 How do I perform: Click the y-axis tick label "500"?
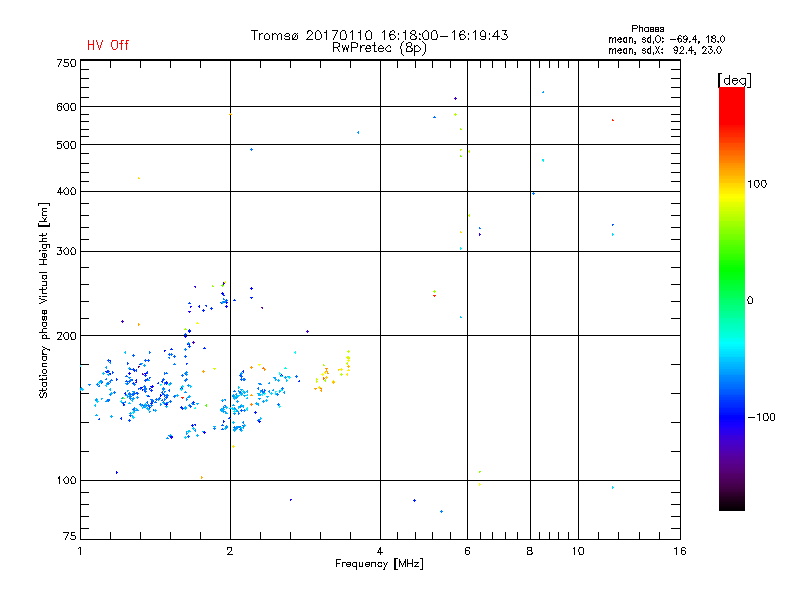click(66, 145)
